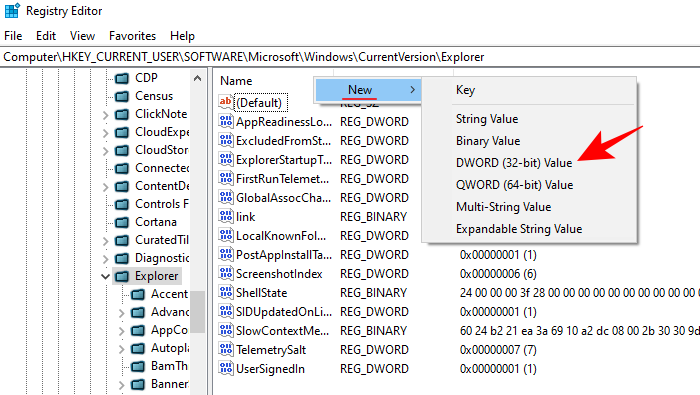This screenshot has width=700, height=395.
Task: Expand the ContentDe tree node
Action: pyautogui.click(x=106, y=187)
